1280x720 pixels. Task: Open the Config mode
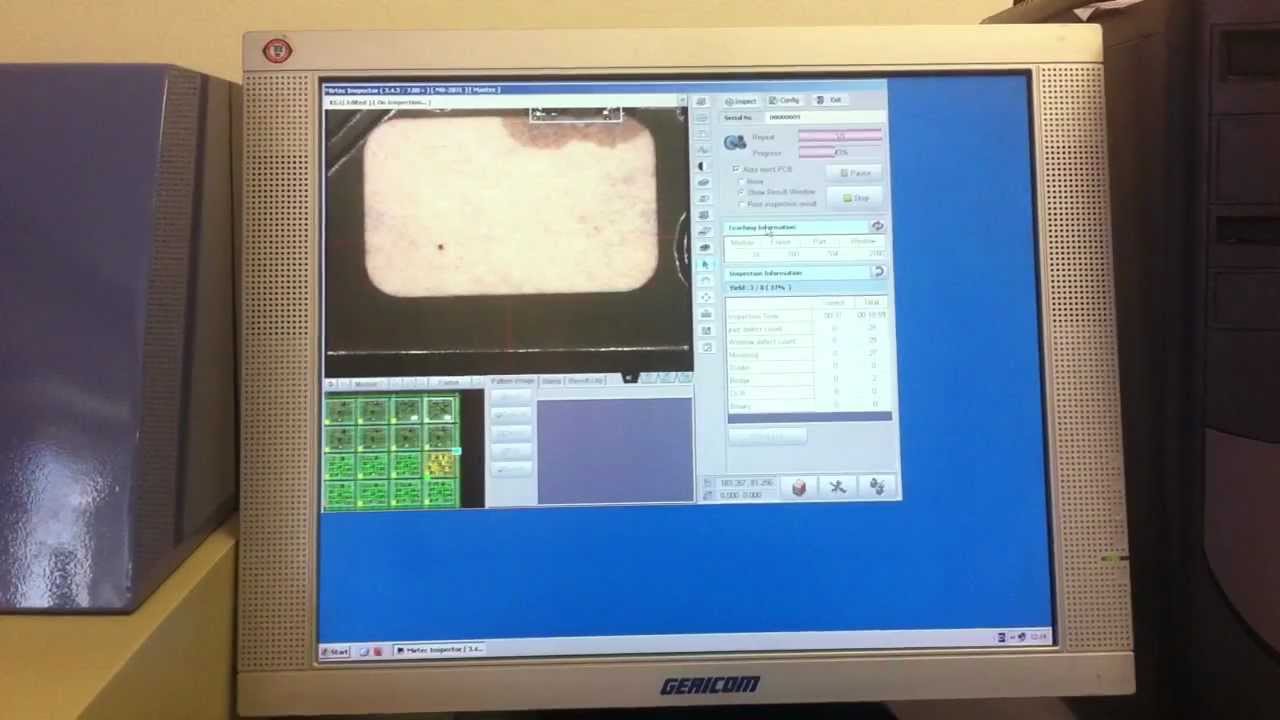pyautogui.click(x=785, y=100)
